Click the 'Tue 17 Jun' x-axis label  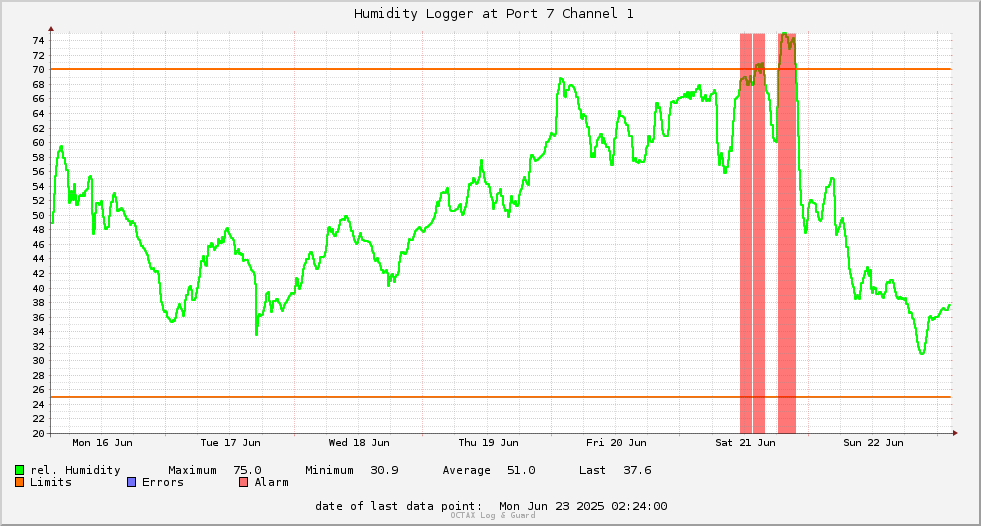230,443
